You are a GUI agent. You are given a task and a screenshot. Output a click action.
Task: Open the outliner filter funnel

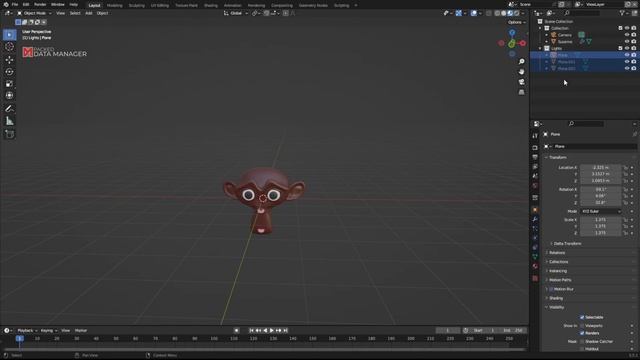(622, 13)
